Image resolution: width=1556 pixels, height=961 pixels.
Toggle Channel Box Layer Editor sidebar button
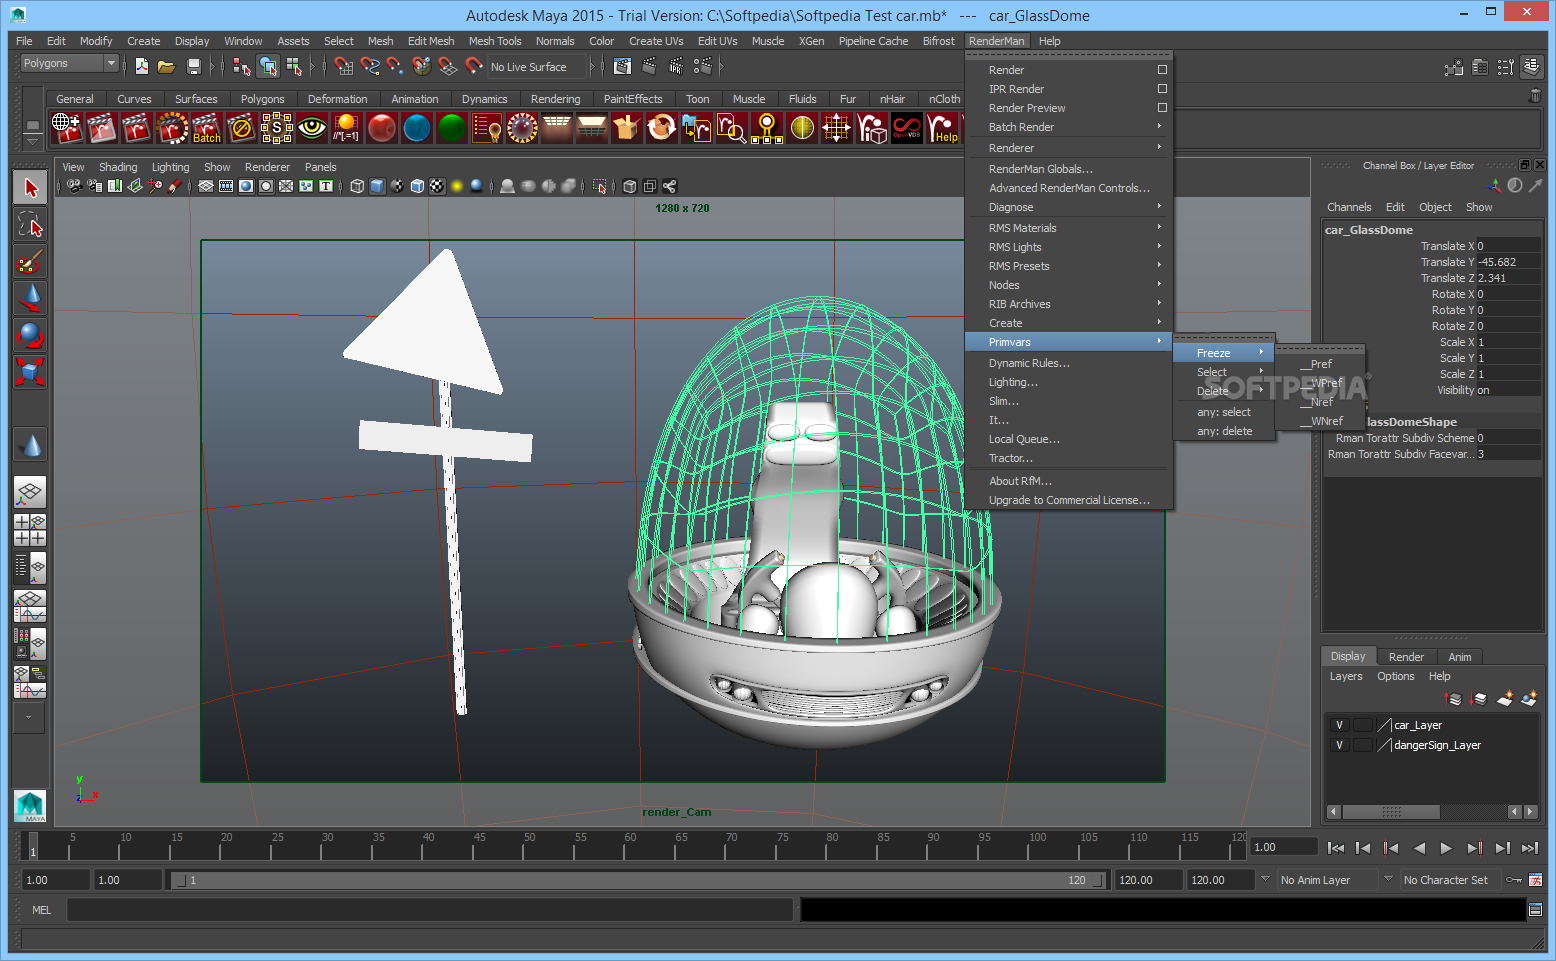coord(1531,68)
